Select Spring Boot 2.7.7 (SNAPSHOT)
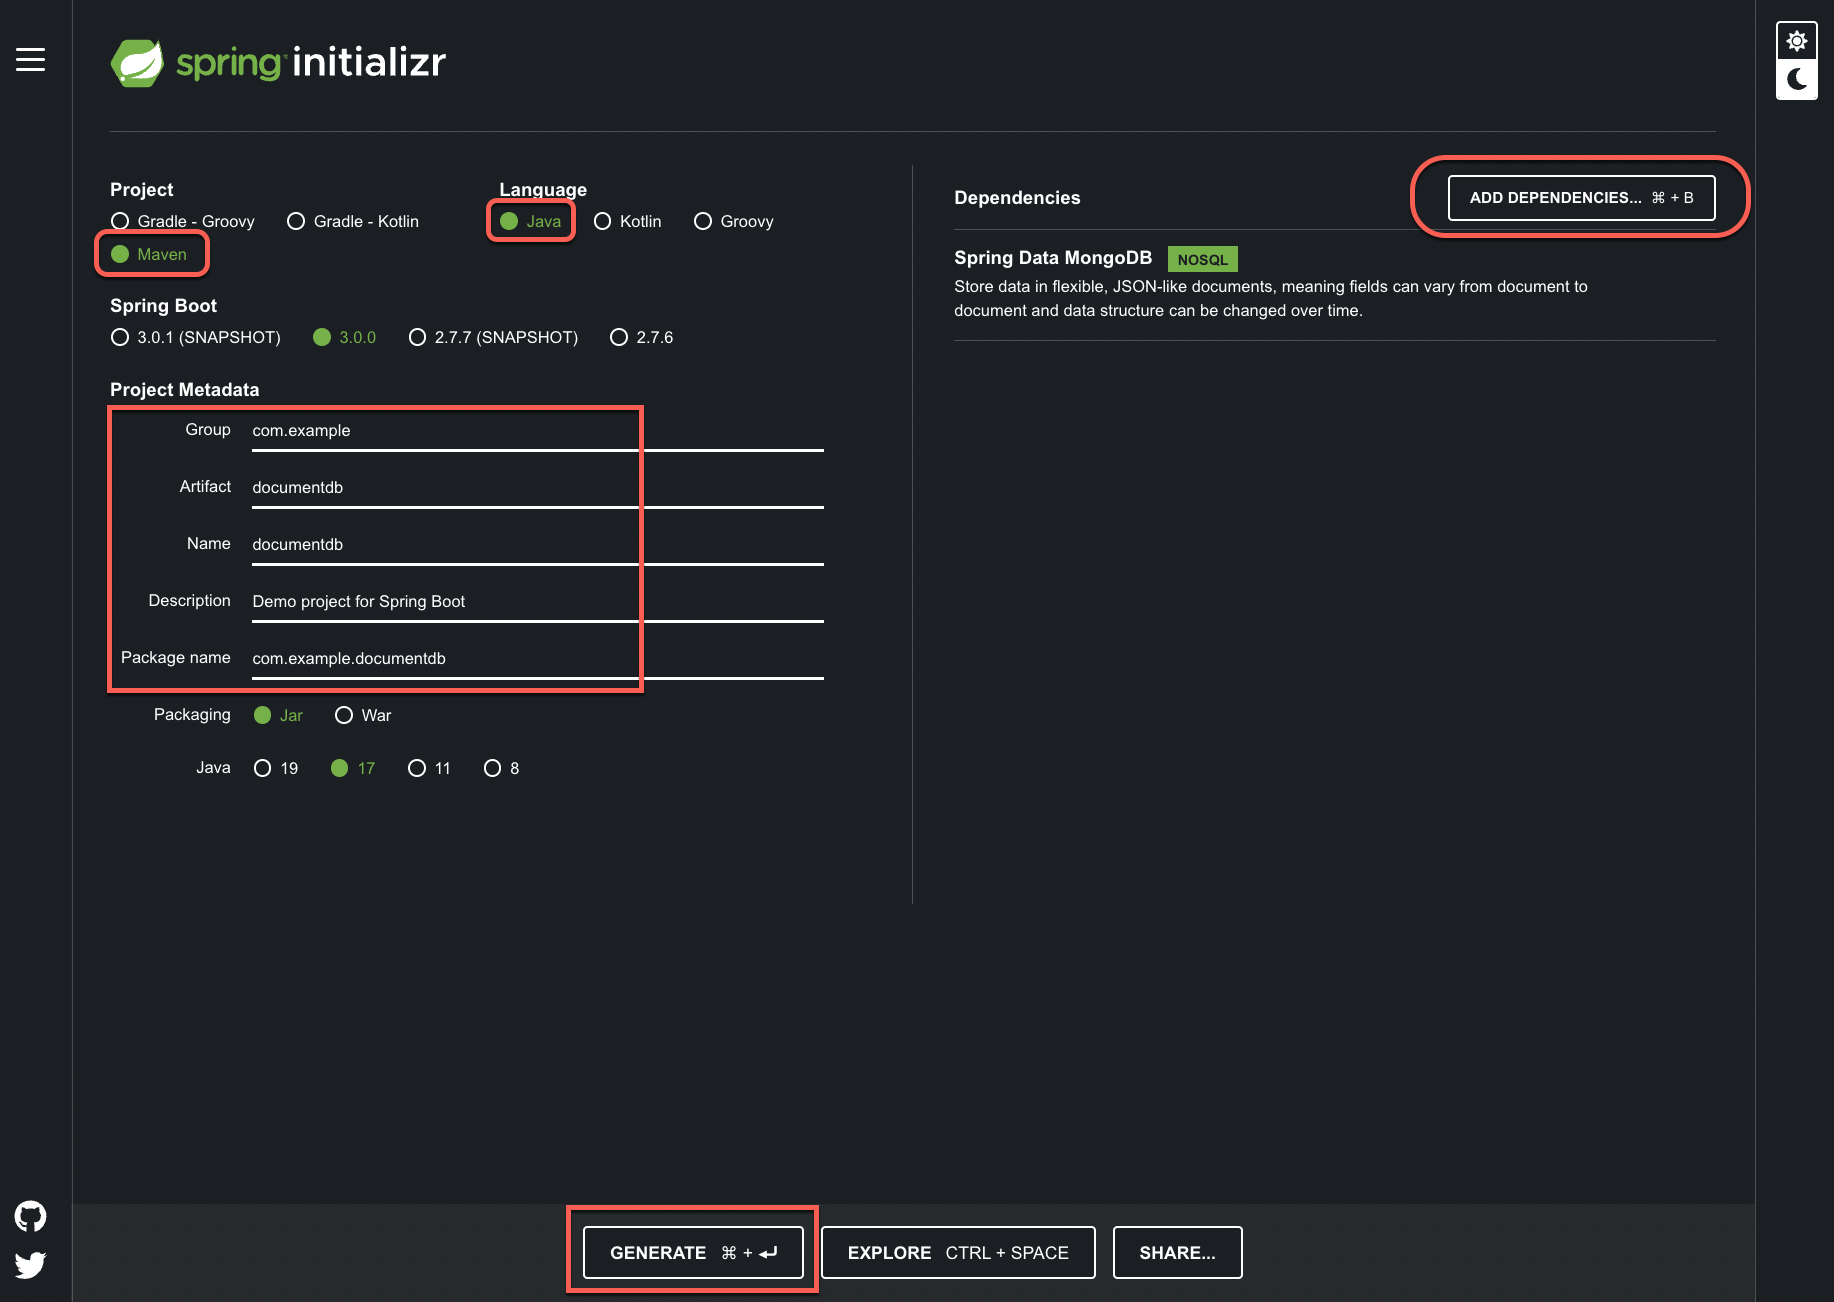Viewport: 1834px width, 1302px height. point(494,337)
